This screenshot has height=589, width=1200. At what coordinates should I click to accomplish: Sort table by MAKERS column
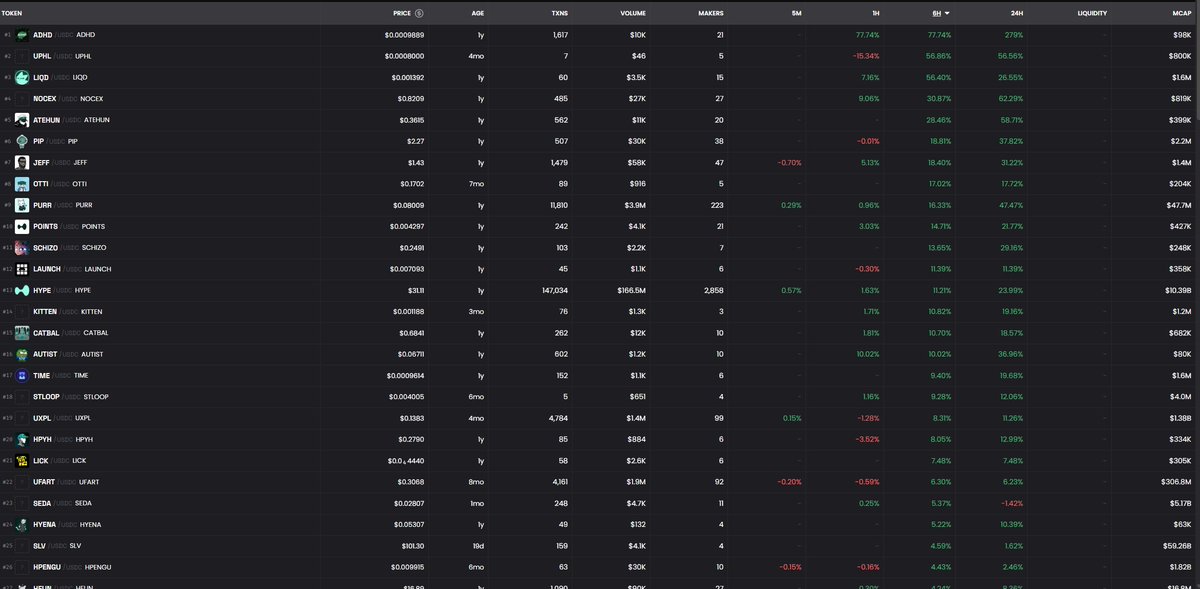[x=711, y=13]
